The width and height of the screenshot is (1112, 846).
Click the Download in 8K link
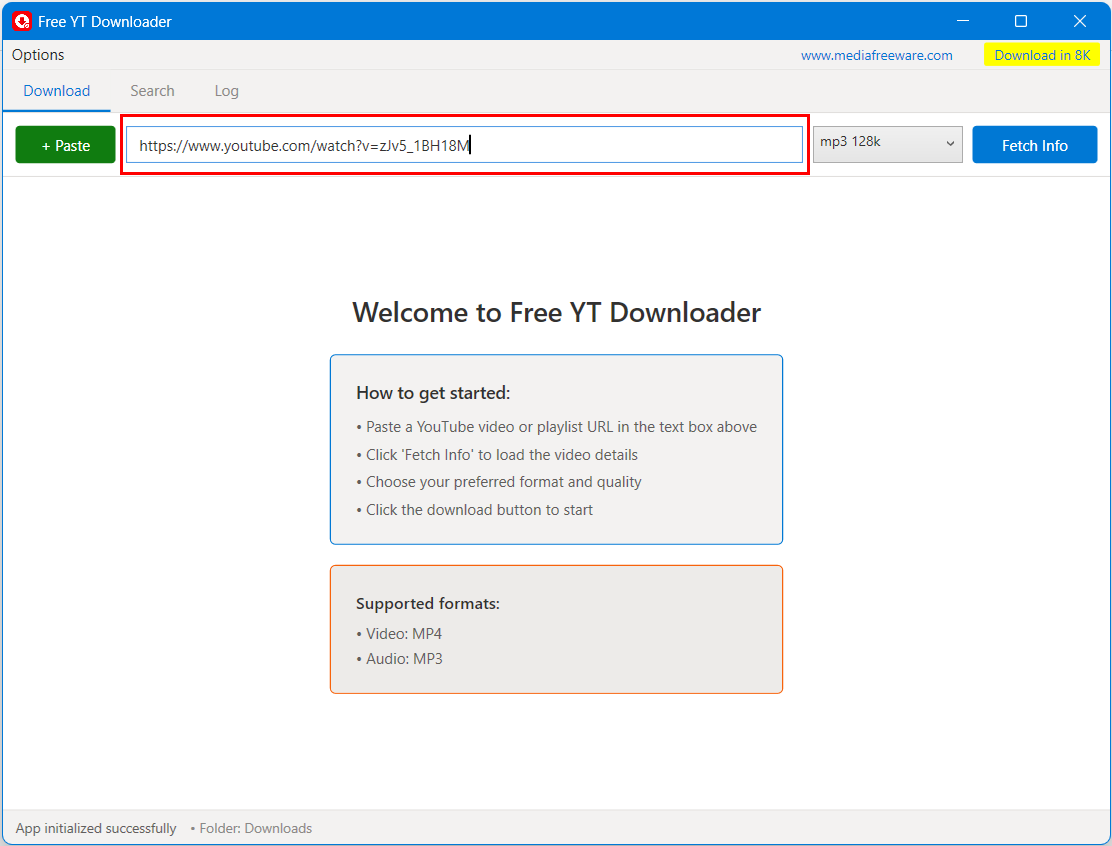1042,55
